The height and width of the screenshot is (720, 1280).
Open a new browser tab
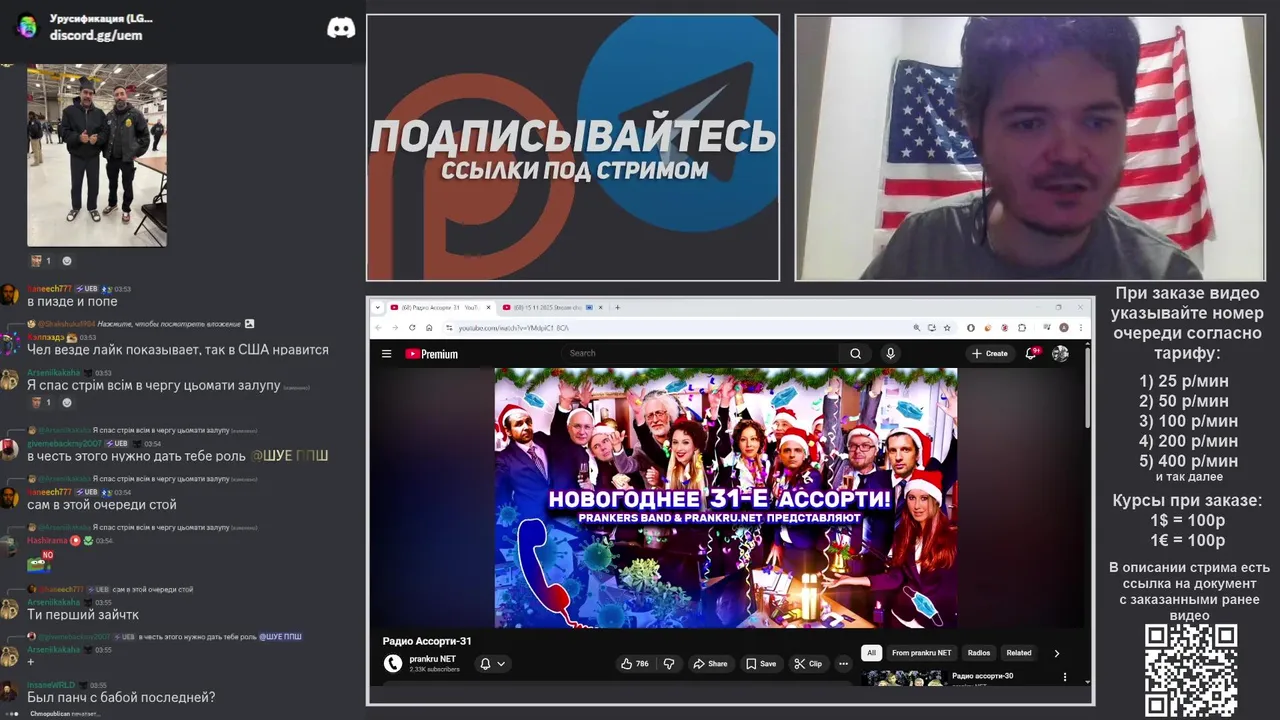click(618, 308)
